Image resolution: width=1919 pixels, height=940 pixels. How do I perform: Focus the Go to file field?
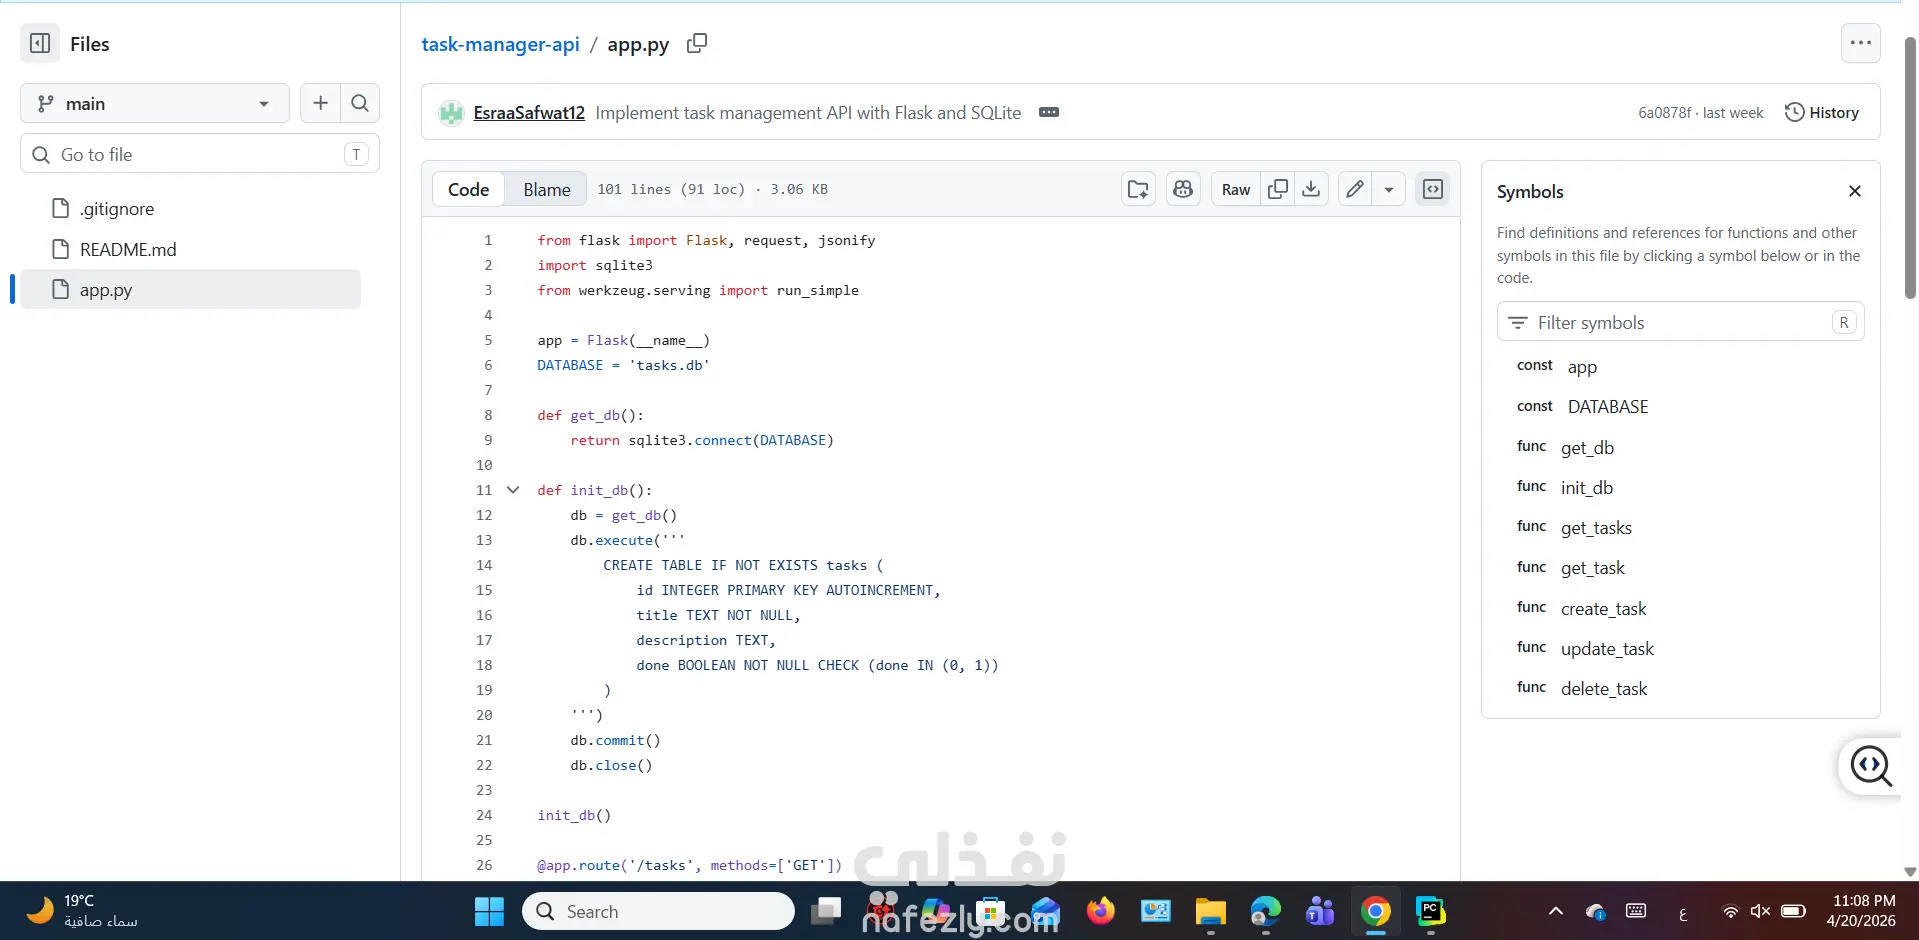click(x=200, y=154)
